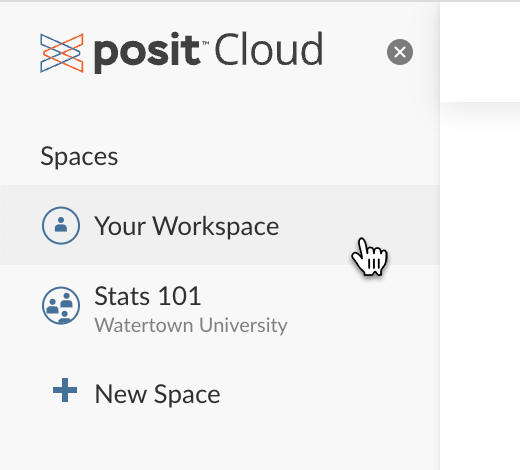Click the Your Workspace person icon
The height and width of the screenshot is (470, 520).
coord(61,225)
